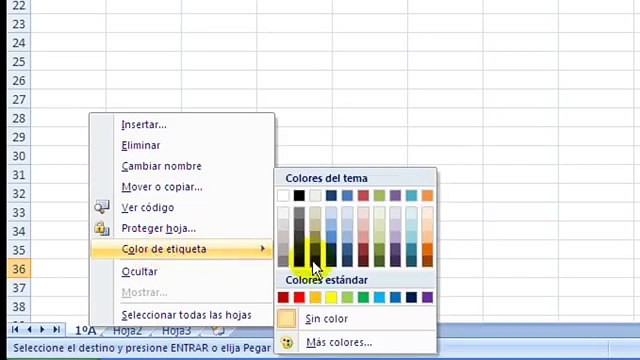Pick light blue standard color swatch
The image size is (640, 360).
coord(379,297)
